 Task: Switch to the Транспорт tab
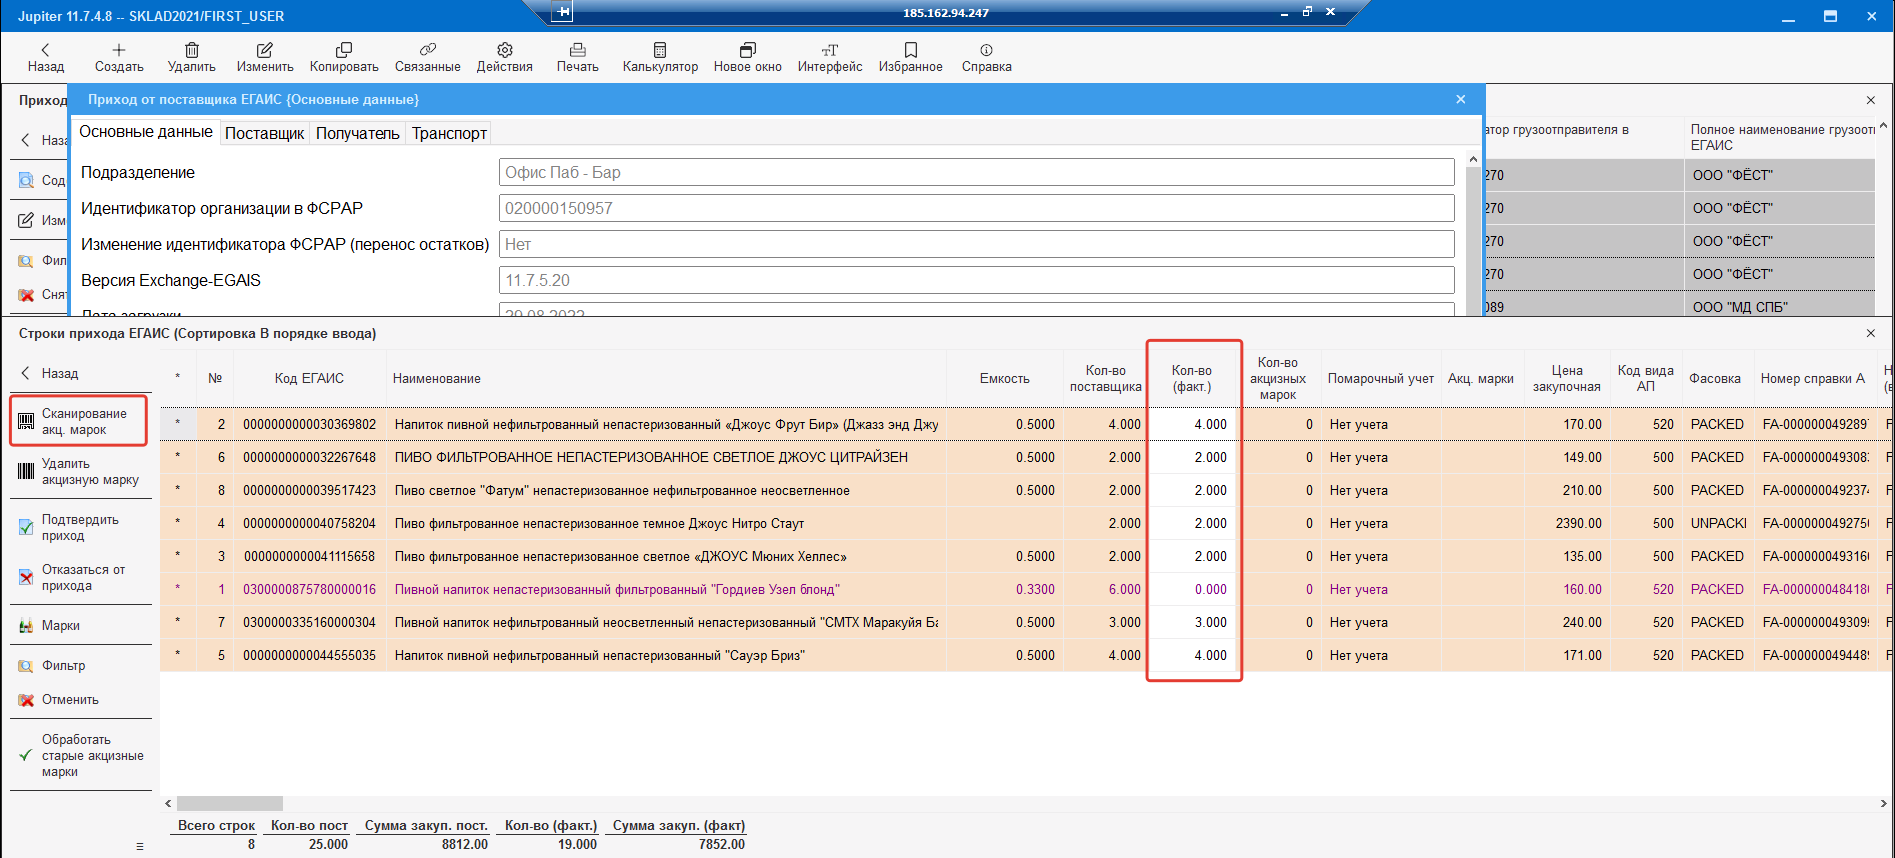449,133
